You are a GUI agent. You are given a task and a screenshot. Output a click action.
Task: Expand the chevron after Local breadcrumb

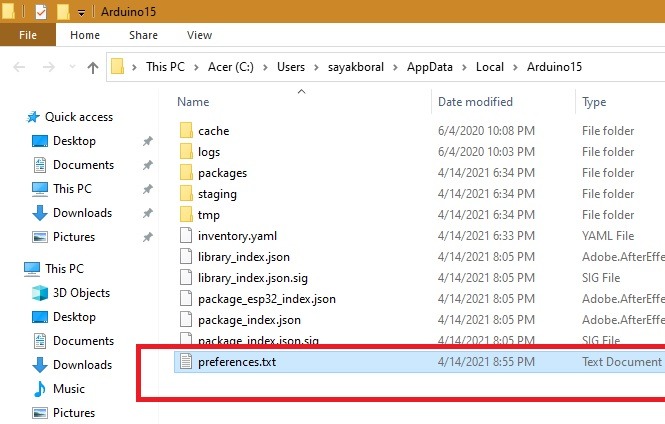pos(515,67)
